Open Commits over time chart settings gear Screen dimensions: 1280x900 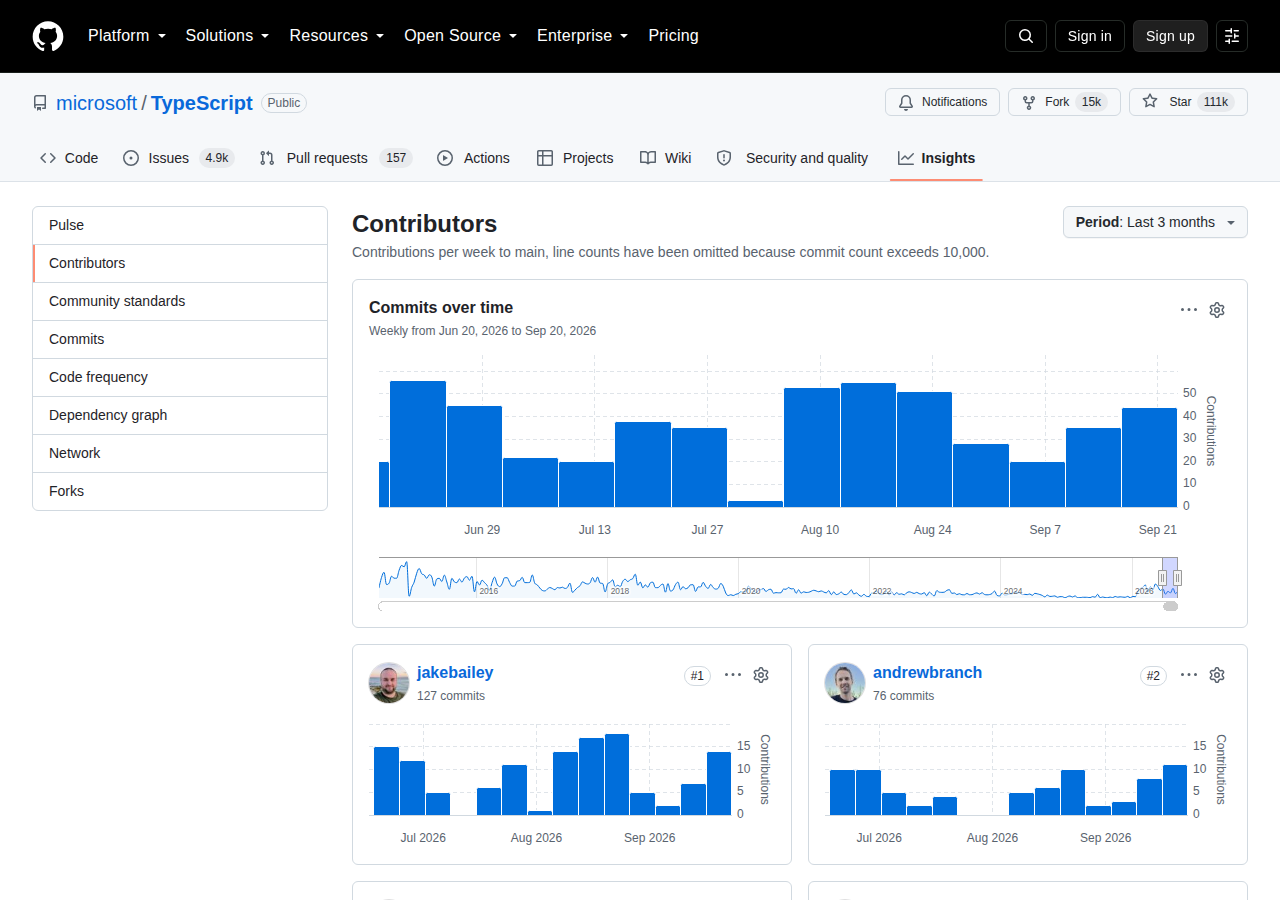click(1217, 310)
